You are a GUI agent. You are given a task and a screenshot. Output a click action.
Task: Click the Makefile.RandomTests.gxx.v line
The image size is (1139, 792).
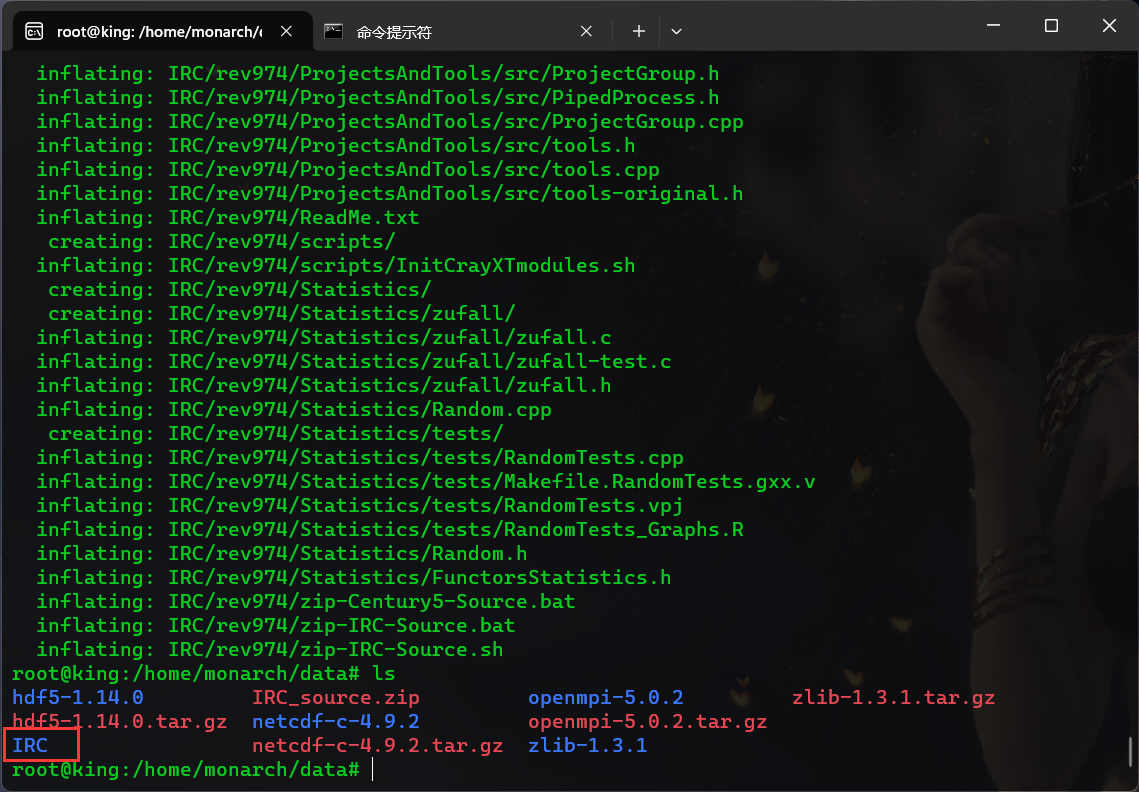pyautogui.click(x=426, y=481)
